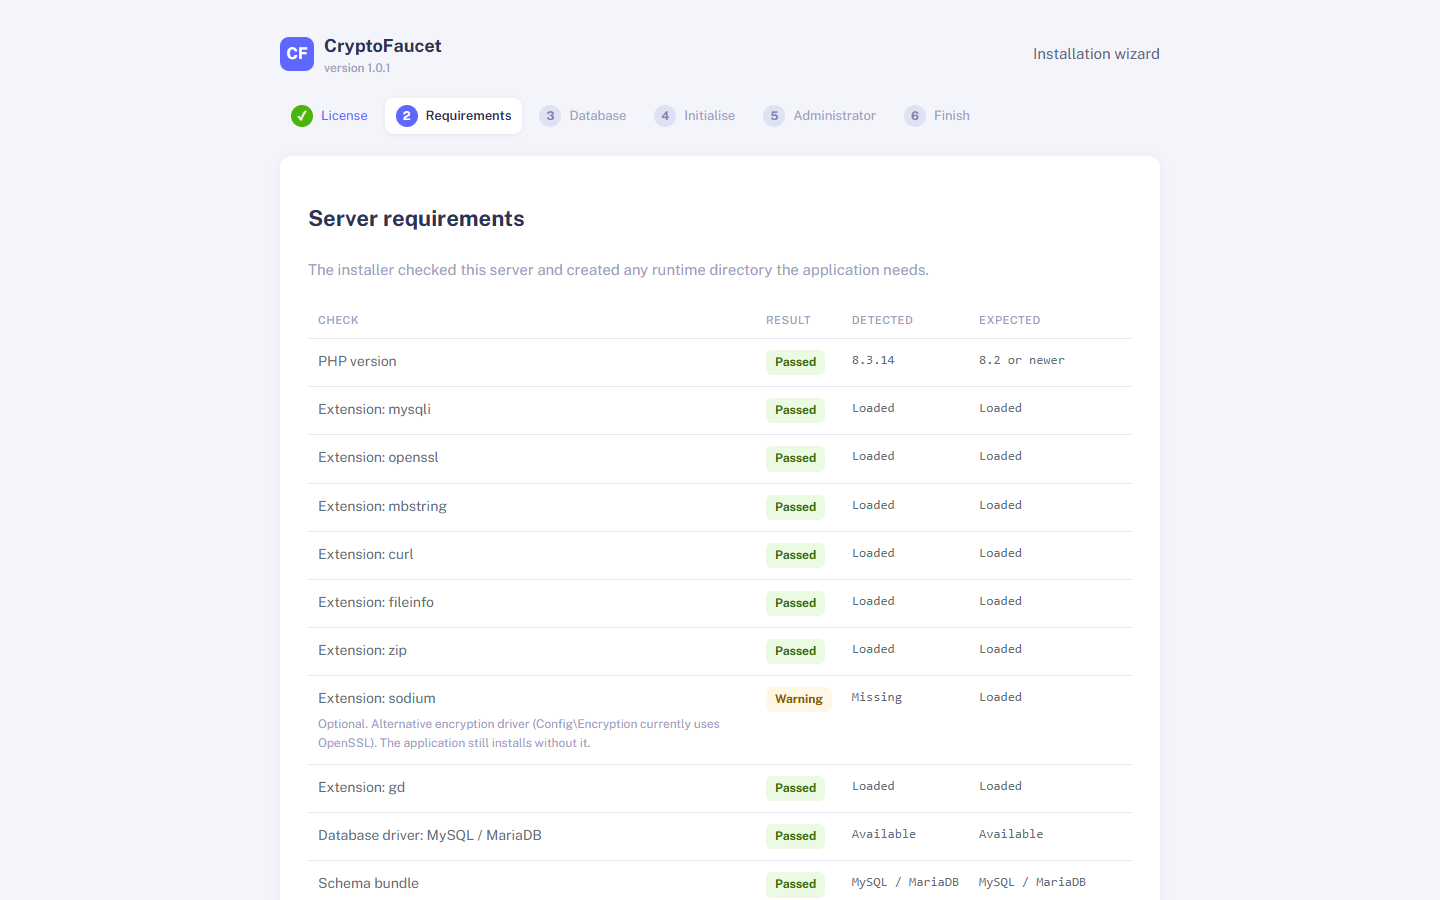Click the Passed badge for fileinfo
This screenshot has height=900, width=1440.
[x=795, y=603]
